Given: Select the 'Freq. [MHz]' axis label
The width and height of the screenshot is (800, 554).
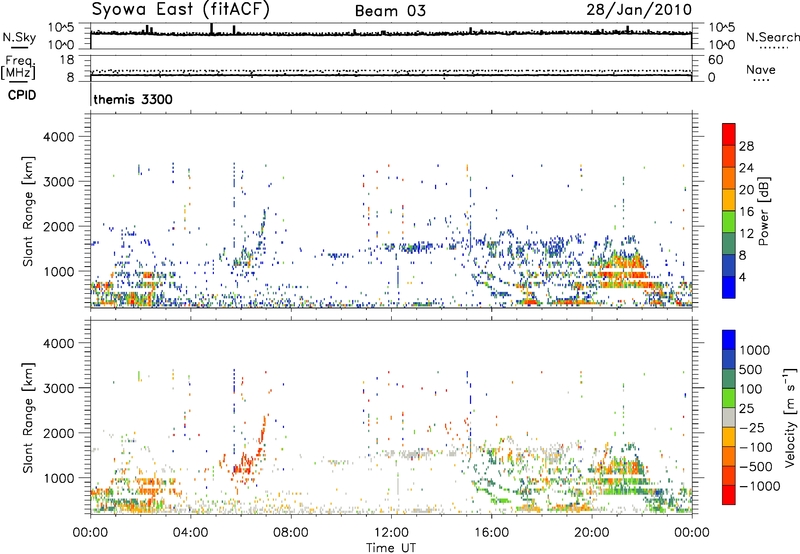Looking at the screenshot, I should (18, 67).
